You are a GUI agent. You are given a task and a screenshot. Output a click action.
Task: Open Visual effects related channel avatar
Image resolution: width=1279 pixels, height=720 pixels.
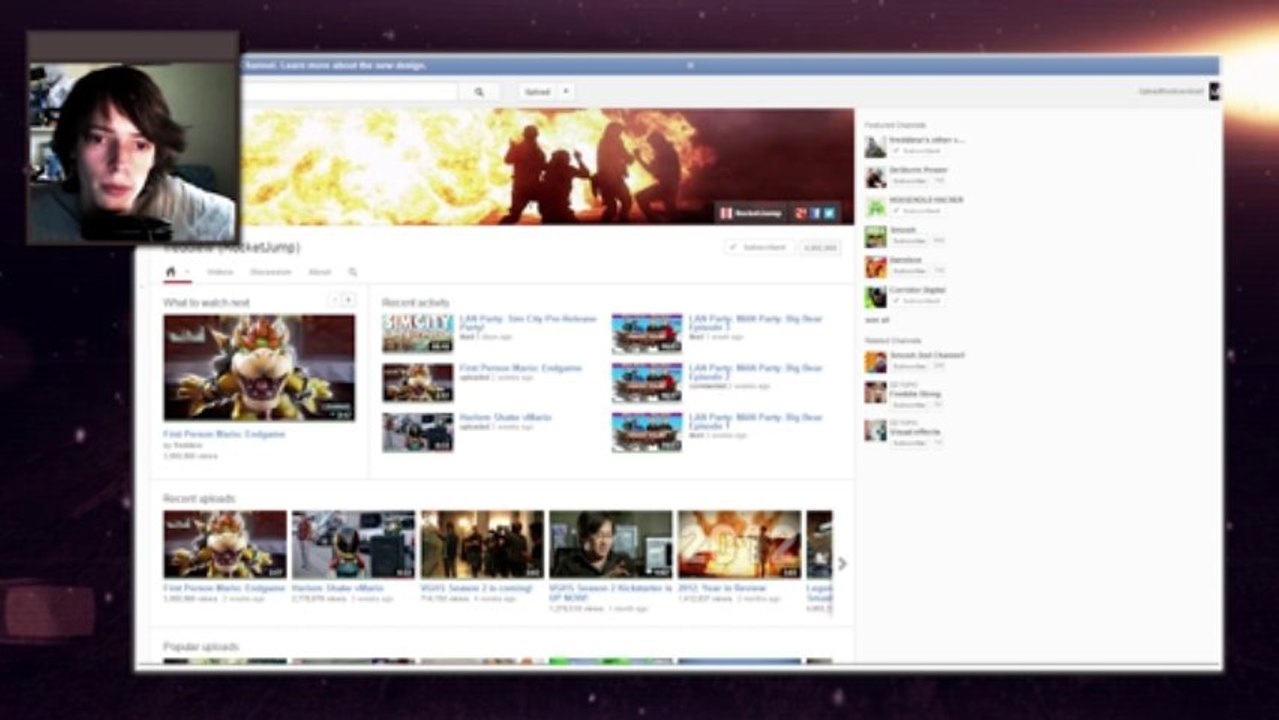tap(876, 430)
